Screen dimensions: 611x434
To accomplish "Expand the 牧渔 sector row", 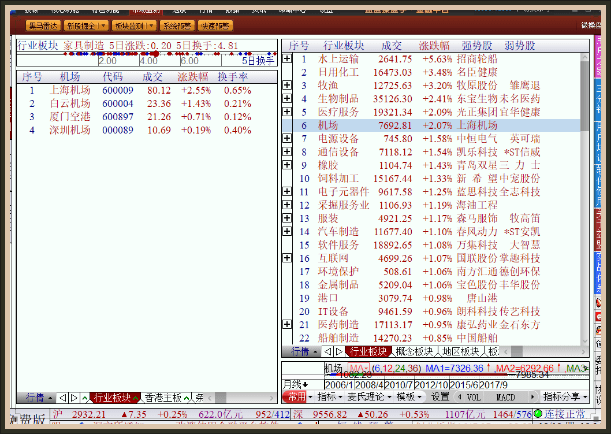I will [287, 85].
